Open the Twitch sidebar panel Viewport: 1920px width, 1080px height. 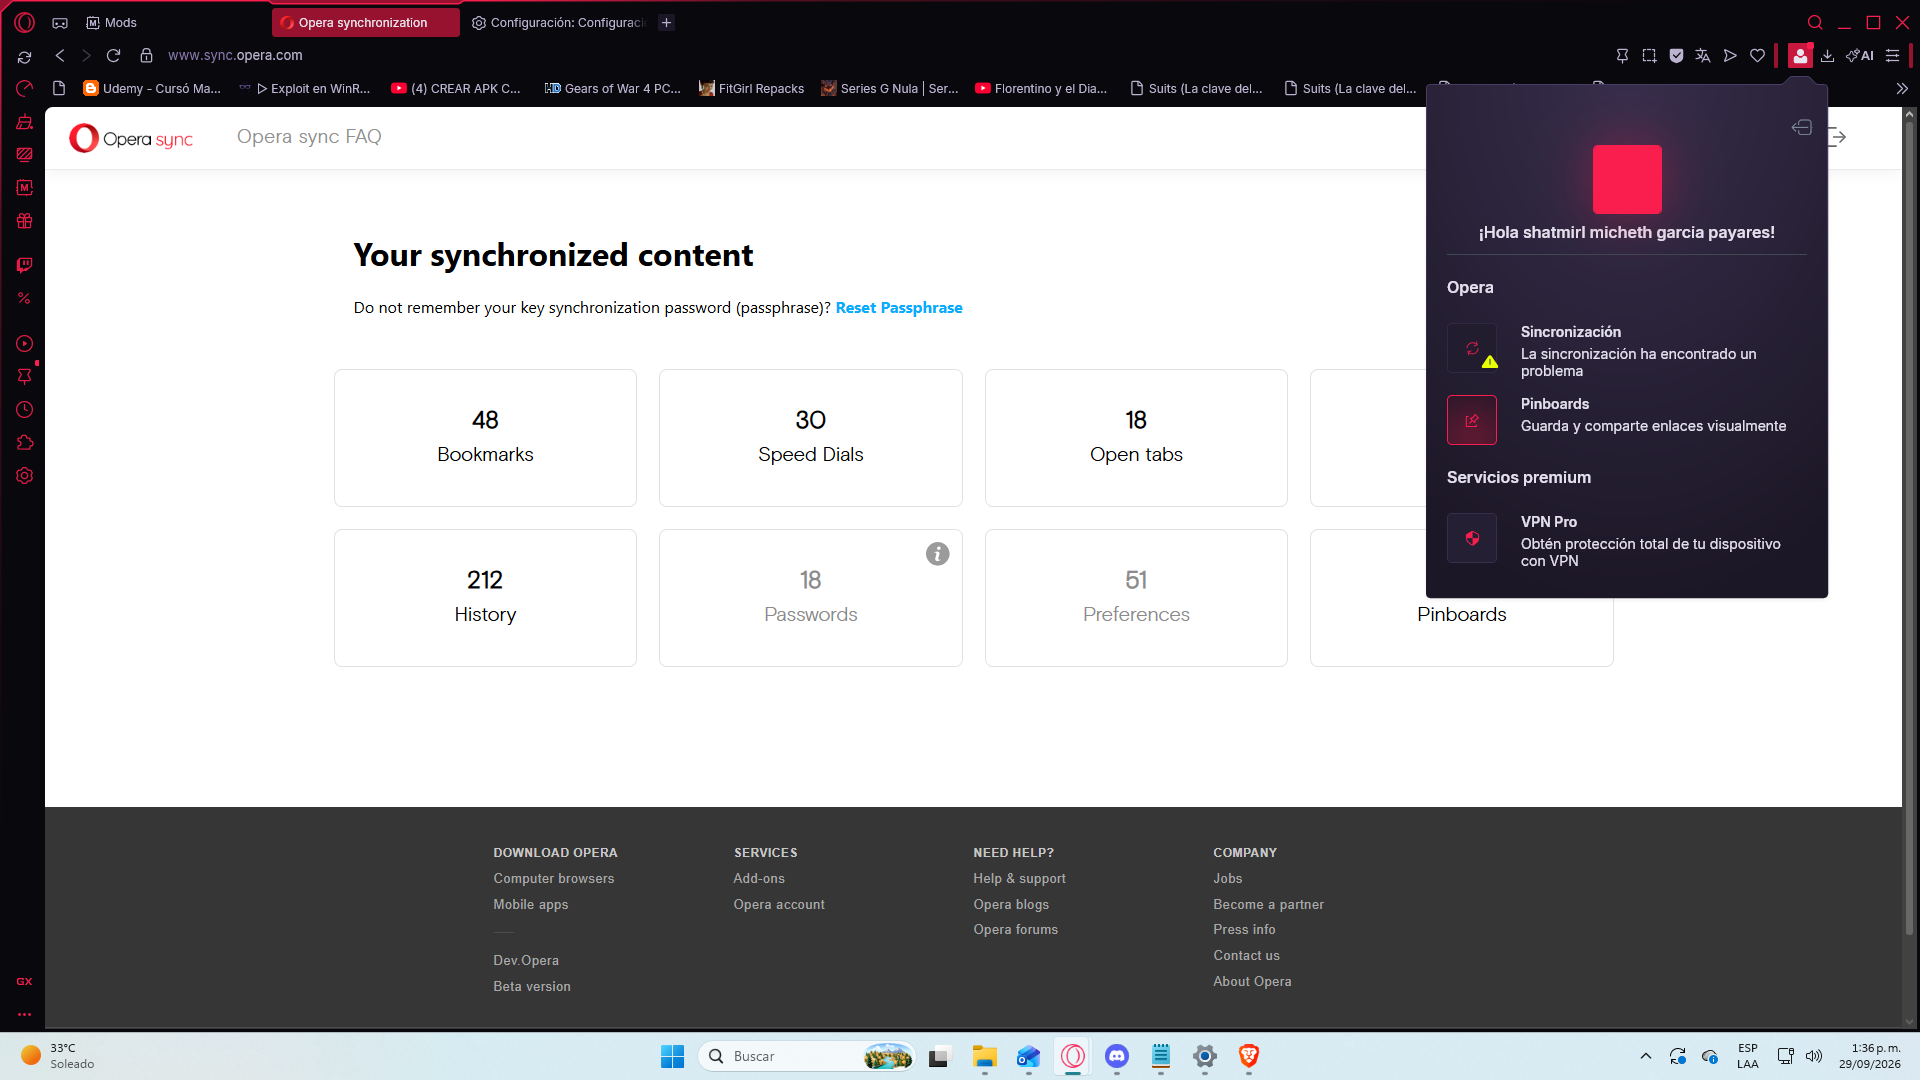pos(24,265)
